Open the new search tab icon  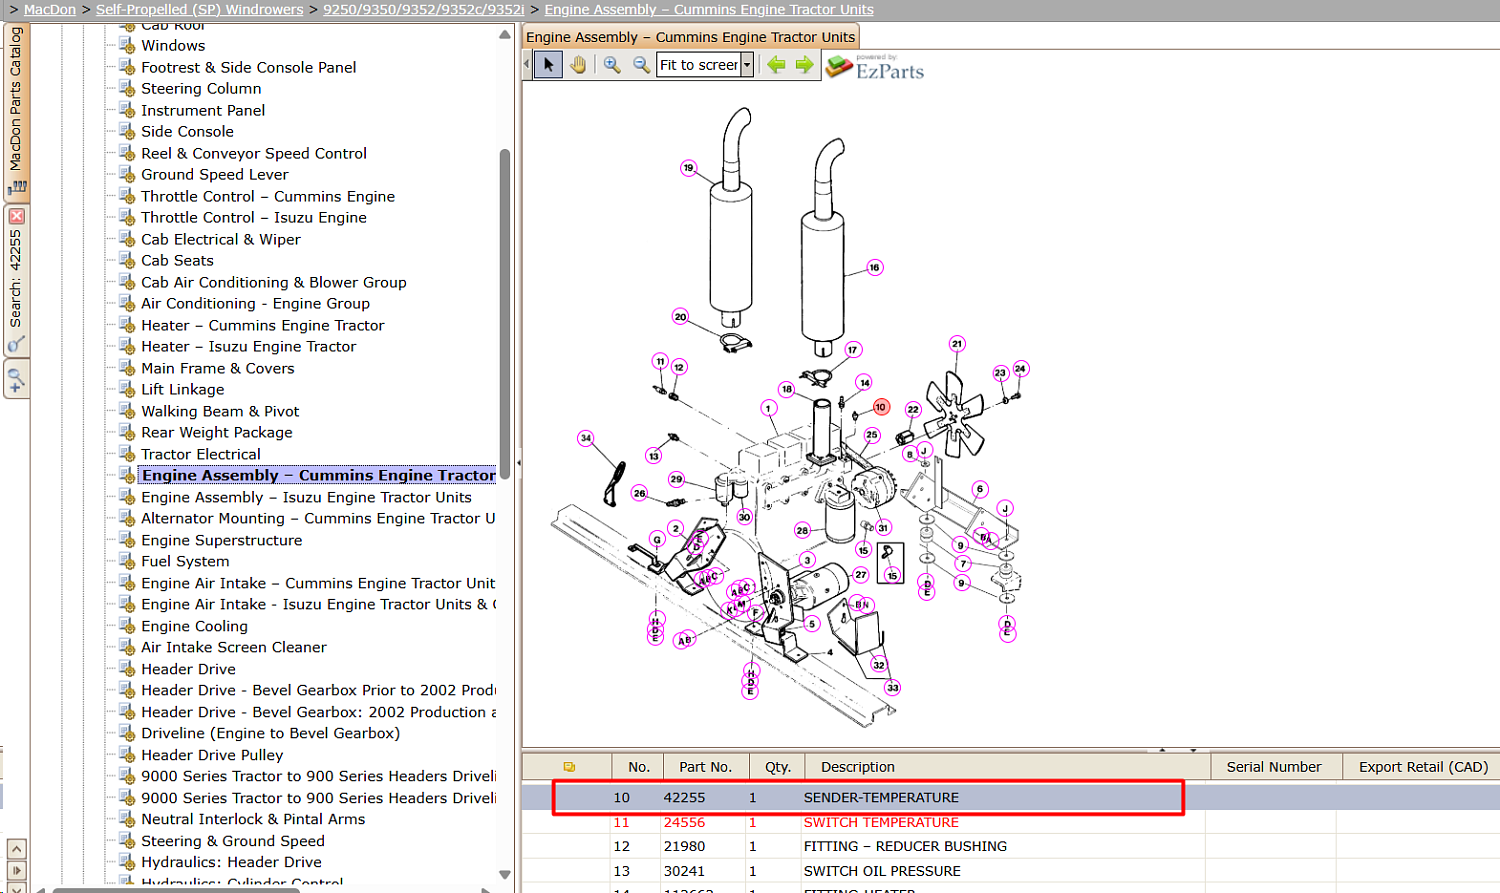[16, 380]
